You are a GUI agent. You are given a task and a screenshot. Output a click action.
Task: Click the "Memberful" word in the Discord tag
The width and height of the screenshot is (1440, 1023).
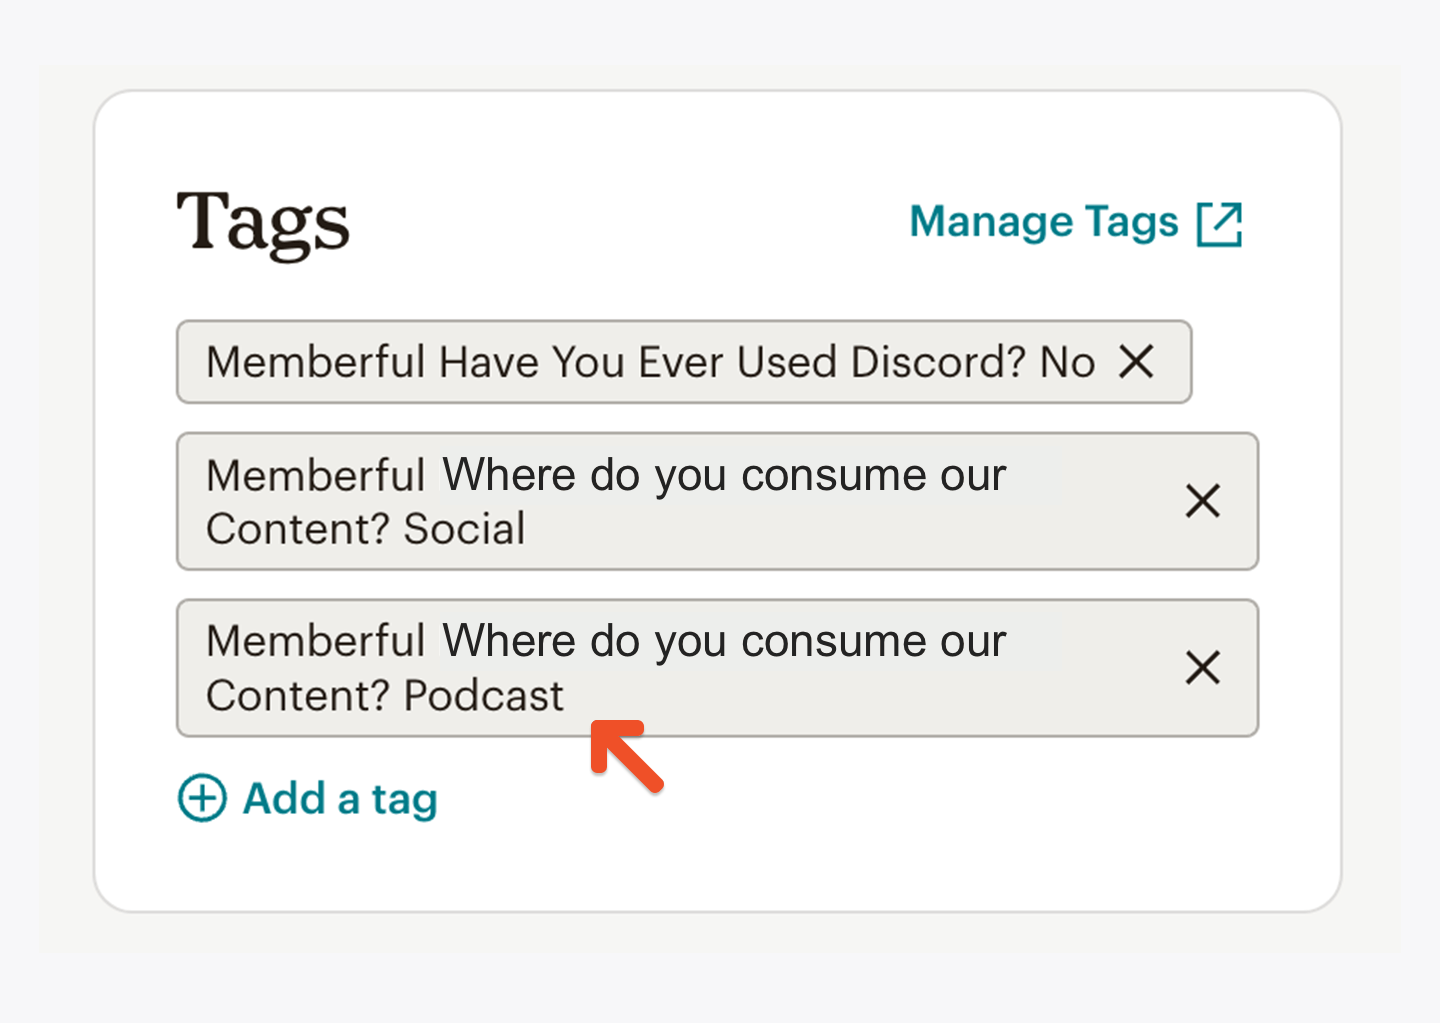click(316, 362)
